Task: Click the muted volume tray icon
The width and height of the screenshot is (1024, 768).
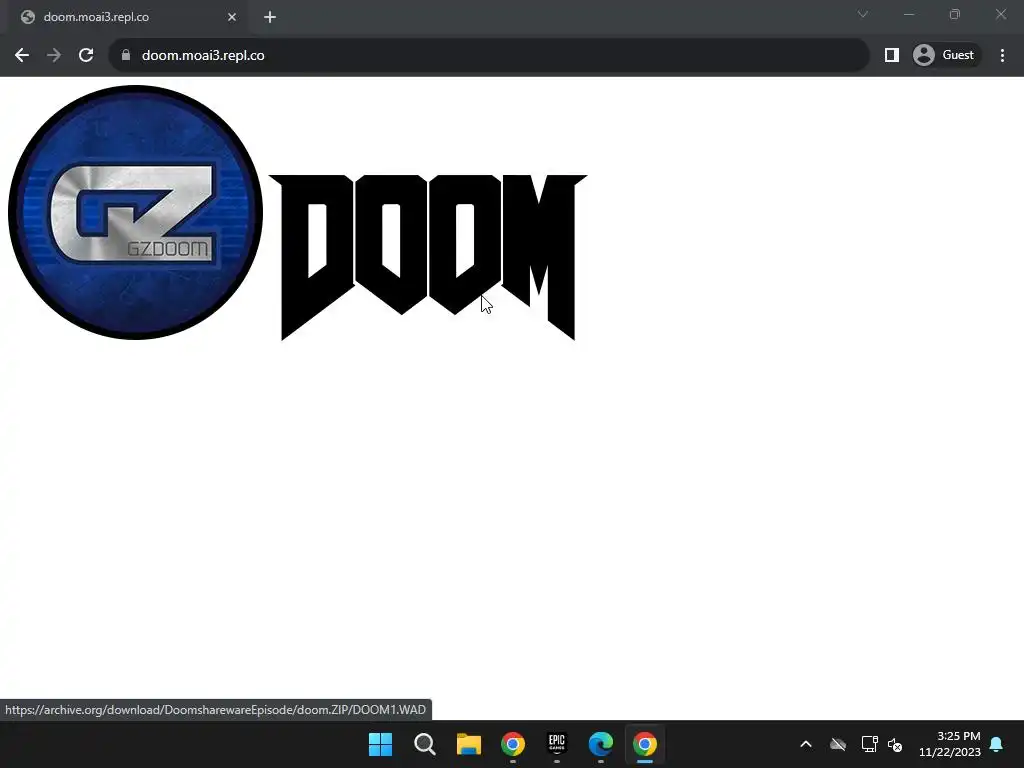Action: [x=895, y=744]
